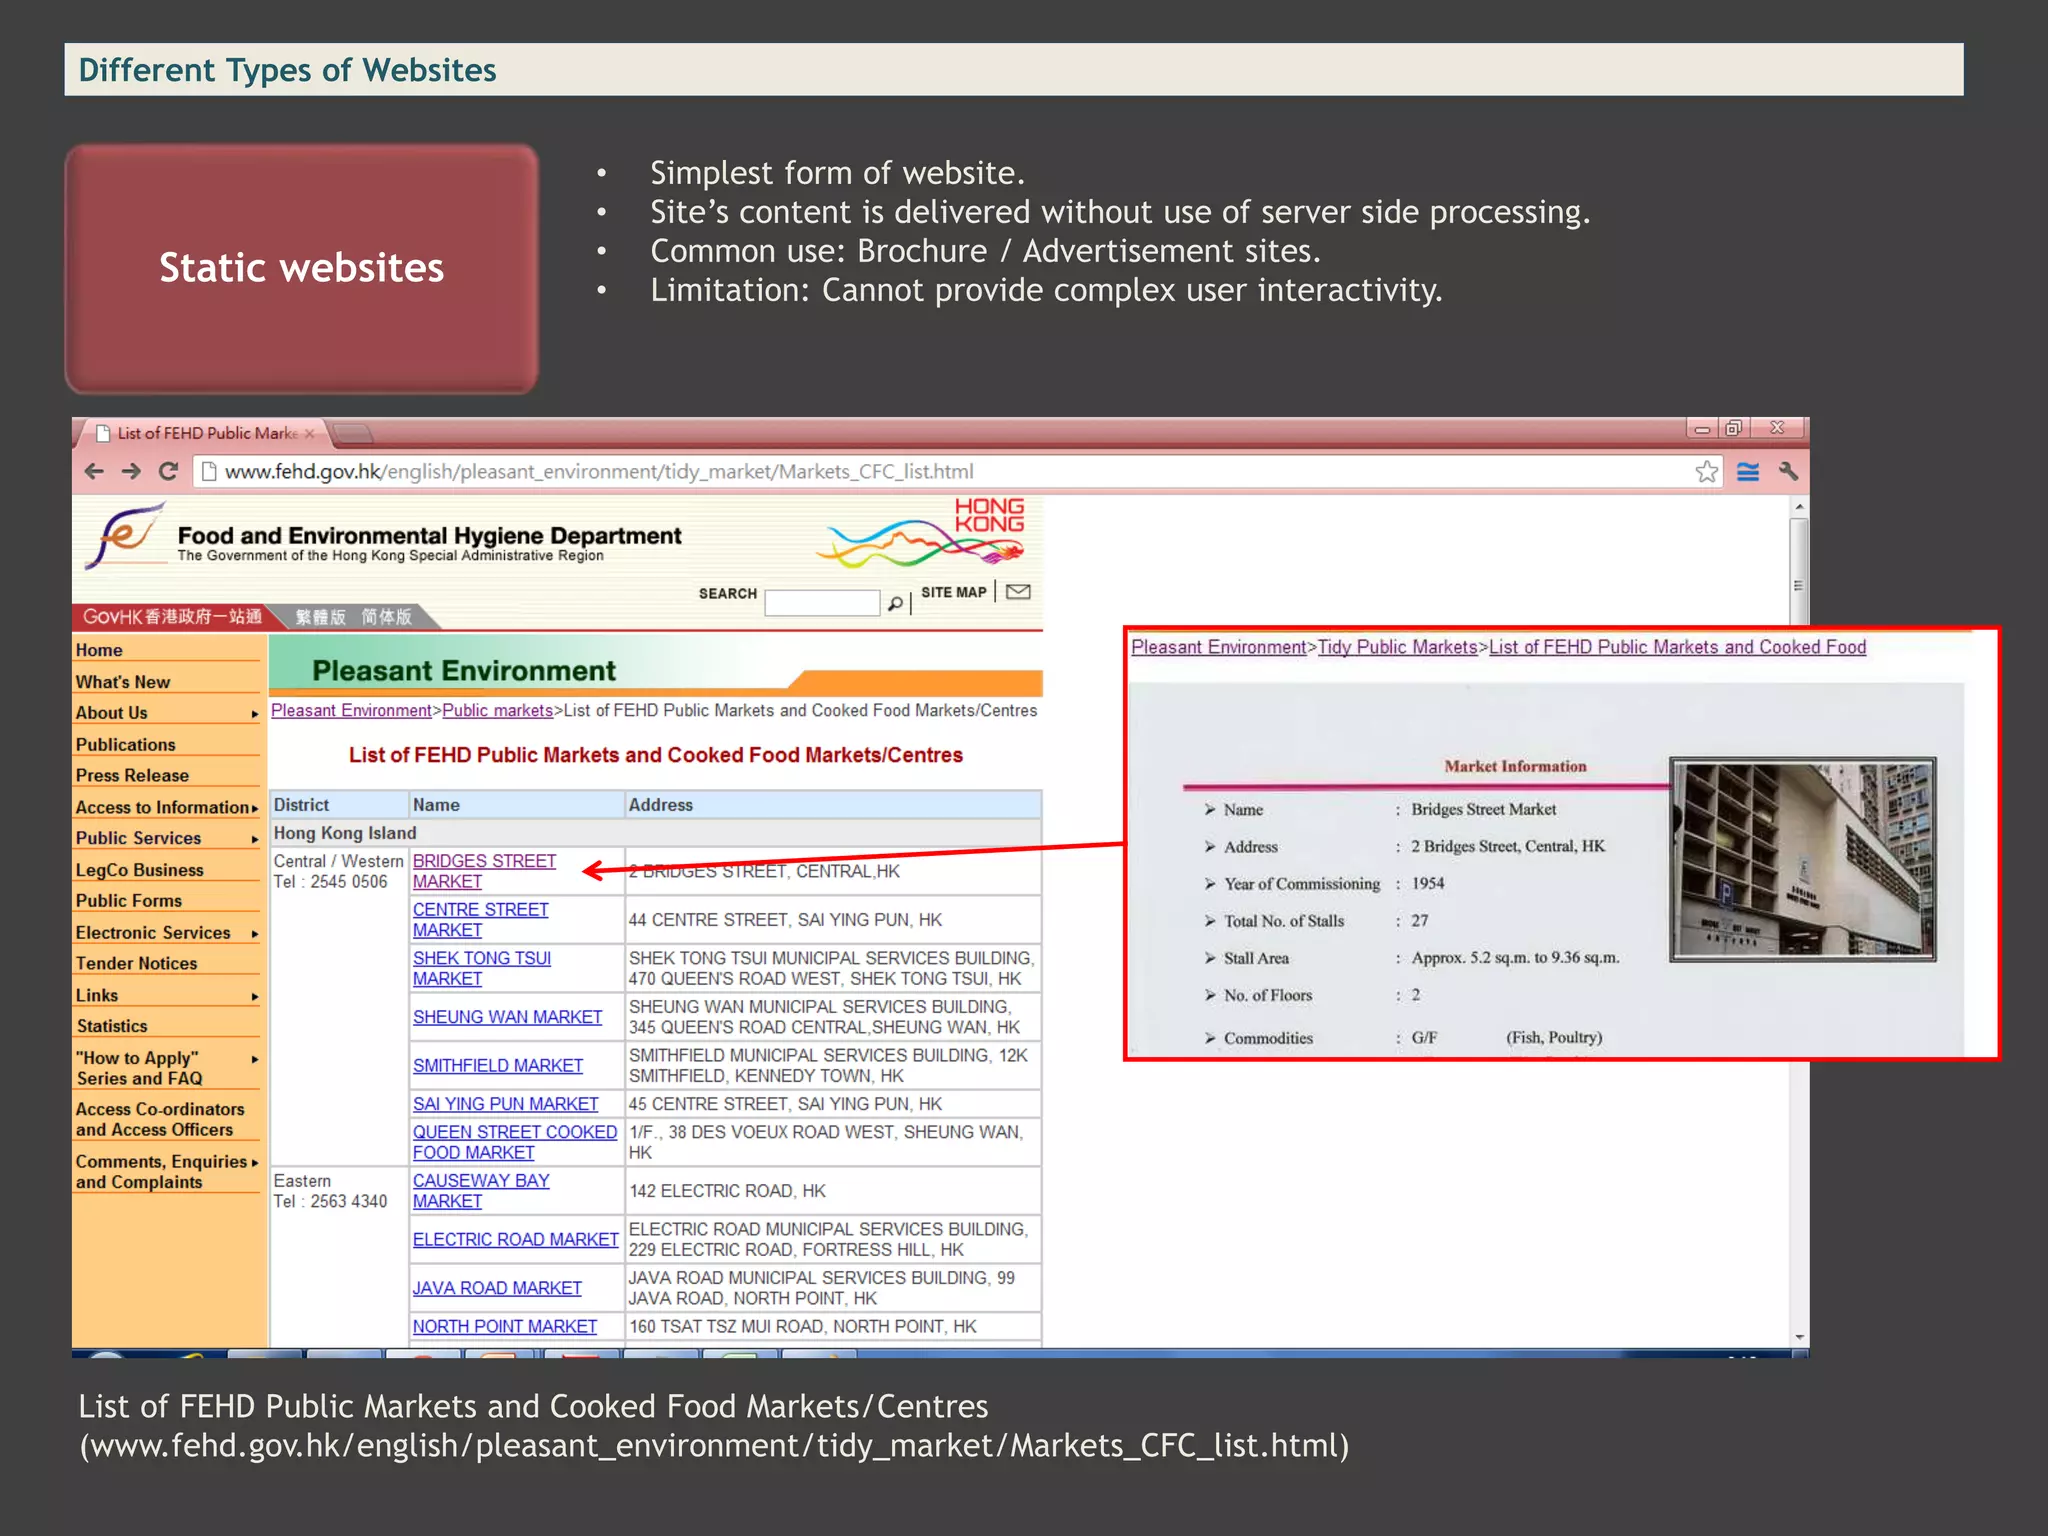Click the blue stacked extension icon
The image size is (2048, 1536).
point(1747,471)
